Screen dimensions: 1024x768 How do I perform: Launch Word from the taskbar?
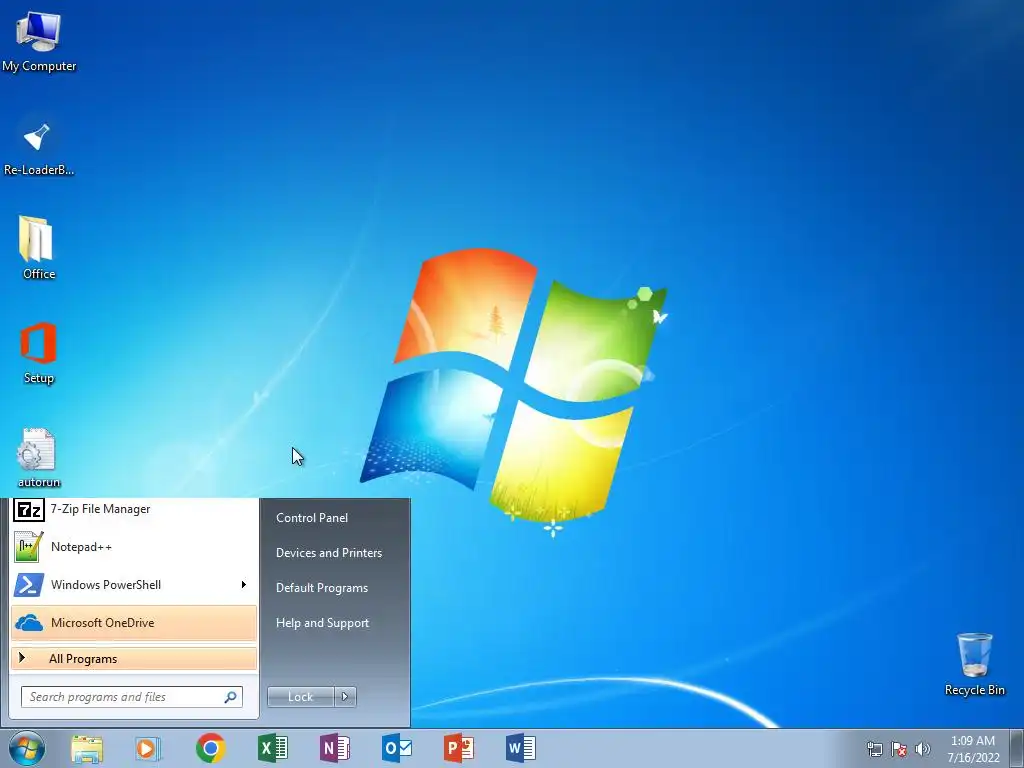coord(520,748)
